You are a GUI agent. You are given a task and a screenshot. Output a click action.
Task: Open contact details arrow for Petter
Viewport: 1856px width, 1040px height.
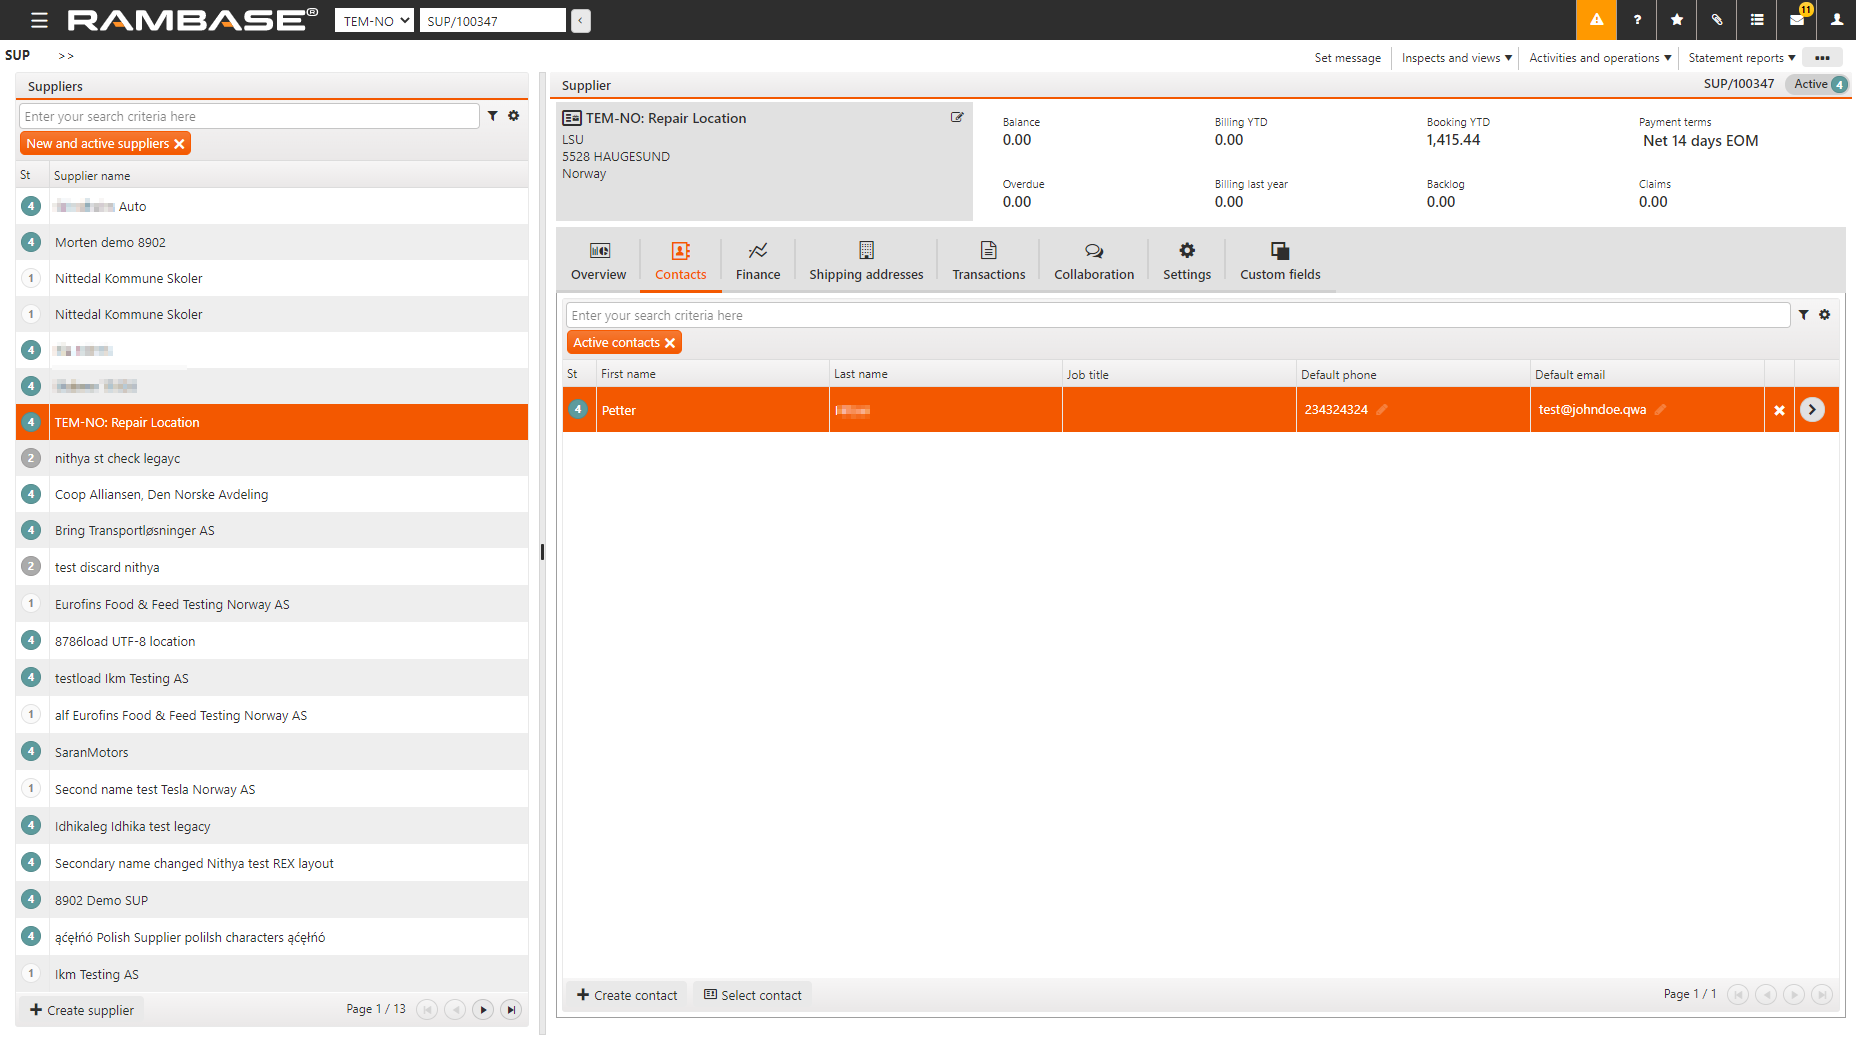pyautogui.click(x=1812, y=410)
